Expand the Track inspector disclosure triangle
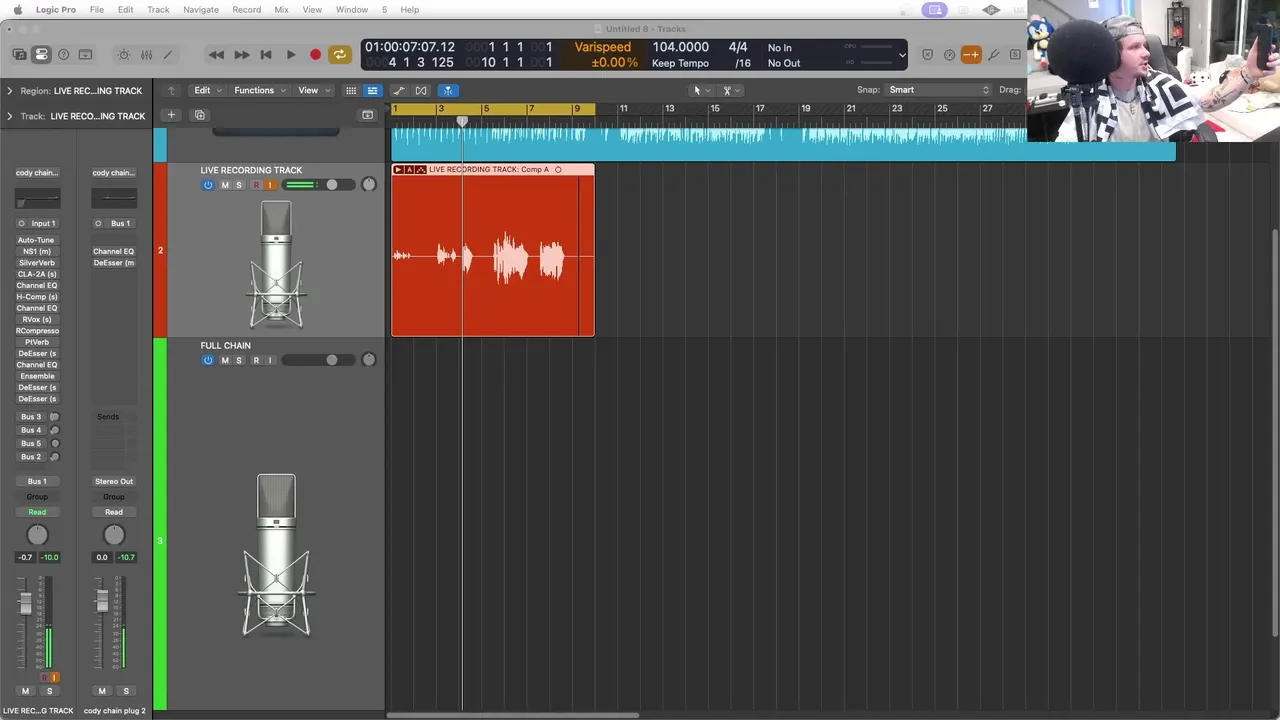The height and width of the screenshot is (720, 1280). click(x=10, y=116)
